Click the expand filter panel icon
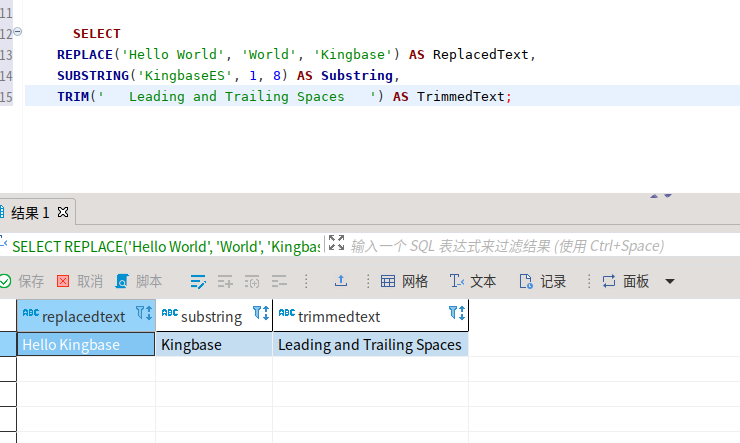Screen dimensions: 740x443 (336, 244)
